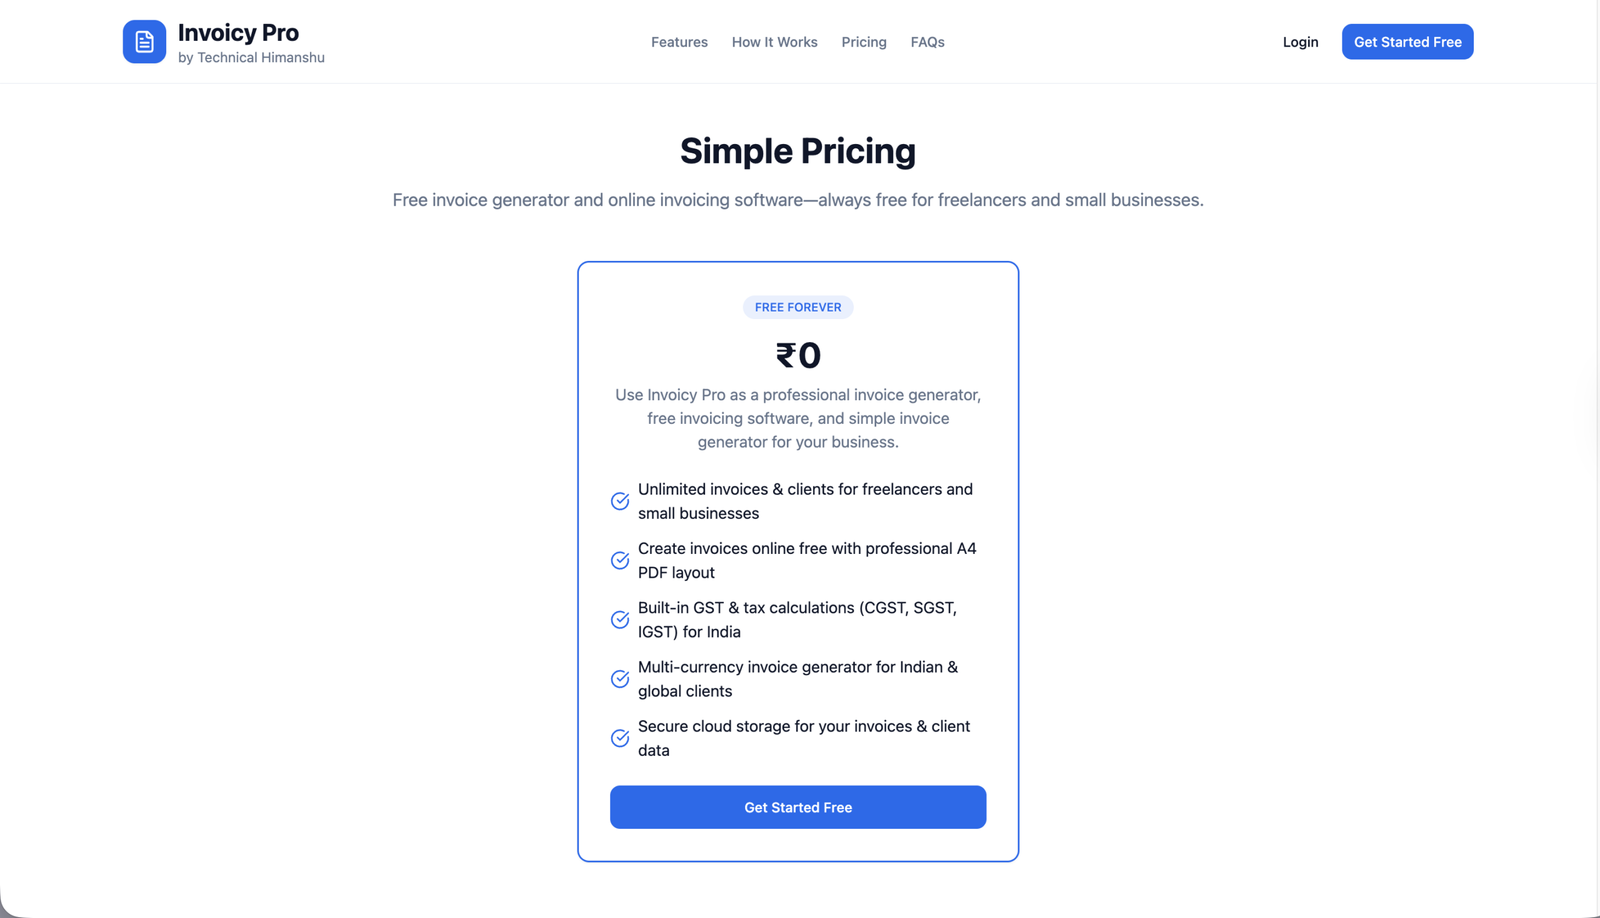Click the FREE FOREVER badge
Viewport: 1600px width, 918px height.
pos(798,307)
